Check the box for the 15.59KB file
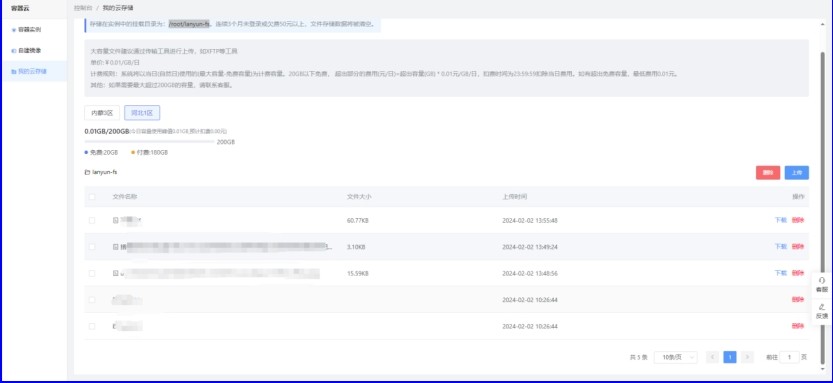 (x=92, y=273)
